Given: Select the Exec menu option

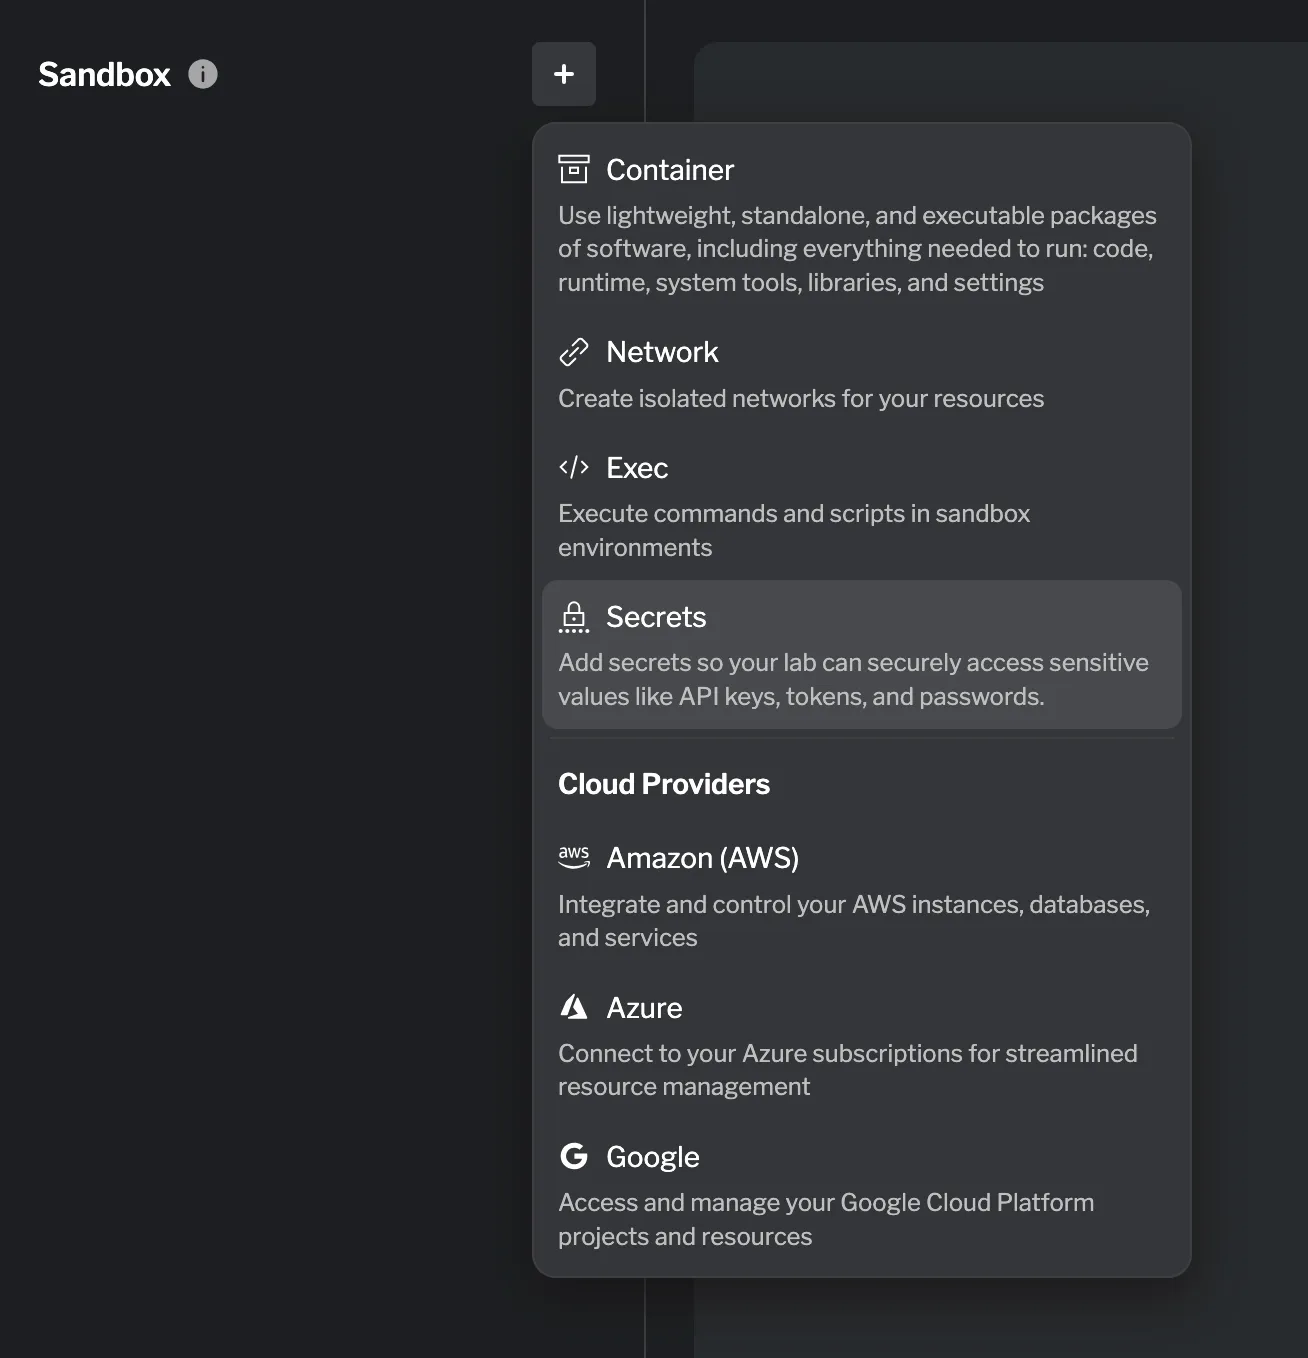Looking at the screenshot, I should point(637,467).
